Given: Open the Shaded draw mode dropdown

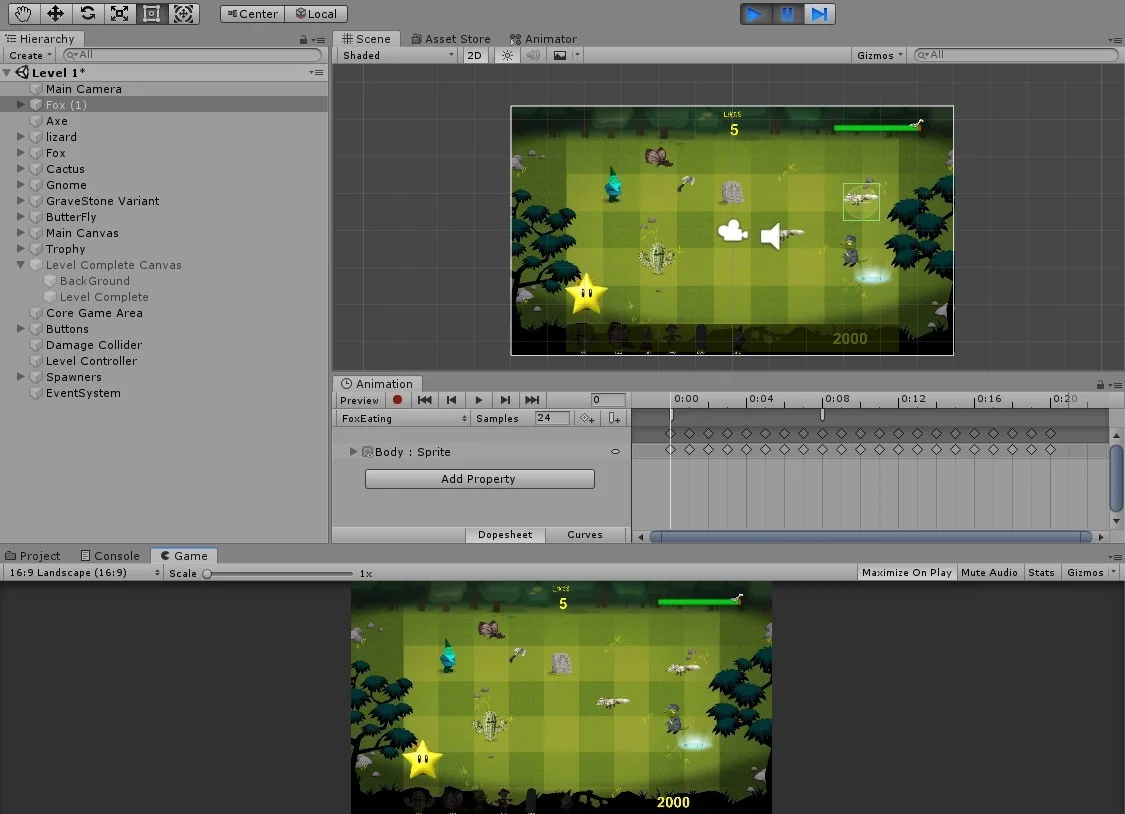Looking at the screenshot, I should pyautogui.click(x=398, y=55).
